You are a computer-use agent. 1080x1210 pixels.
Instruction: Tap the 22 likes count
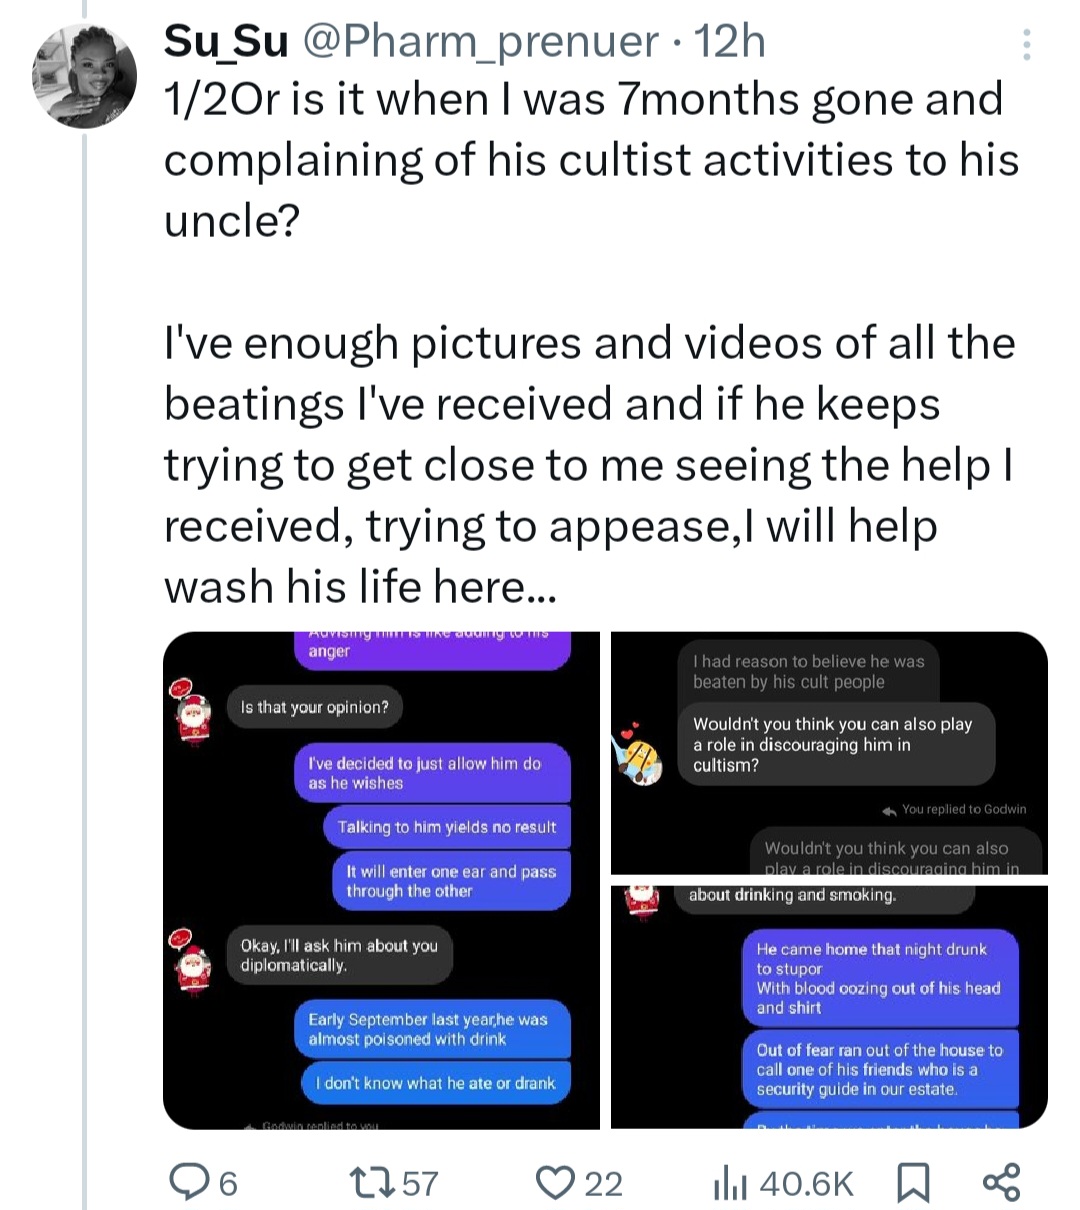[603, 1184]
